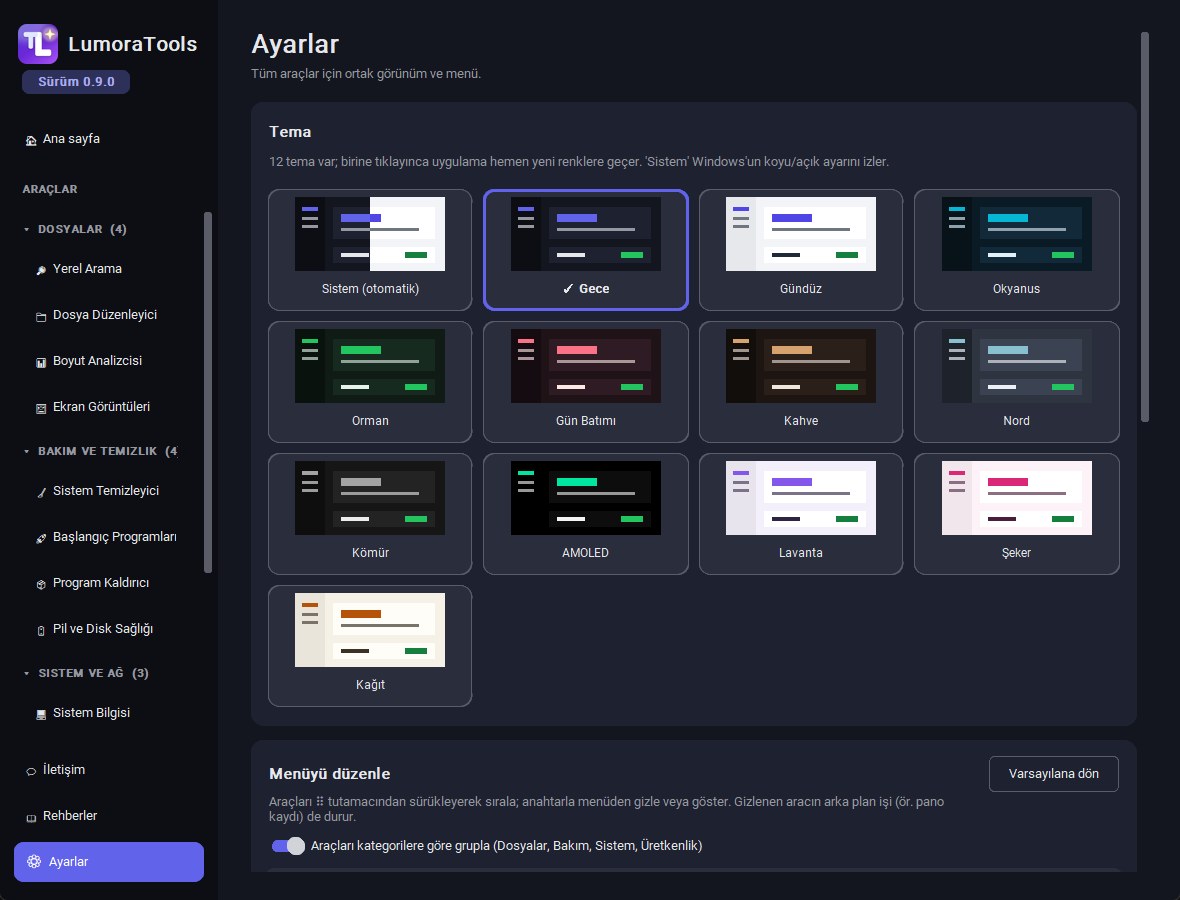
Task: Click the package icon for Program Kaldırıcı
Action: [41, 584]
